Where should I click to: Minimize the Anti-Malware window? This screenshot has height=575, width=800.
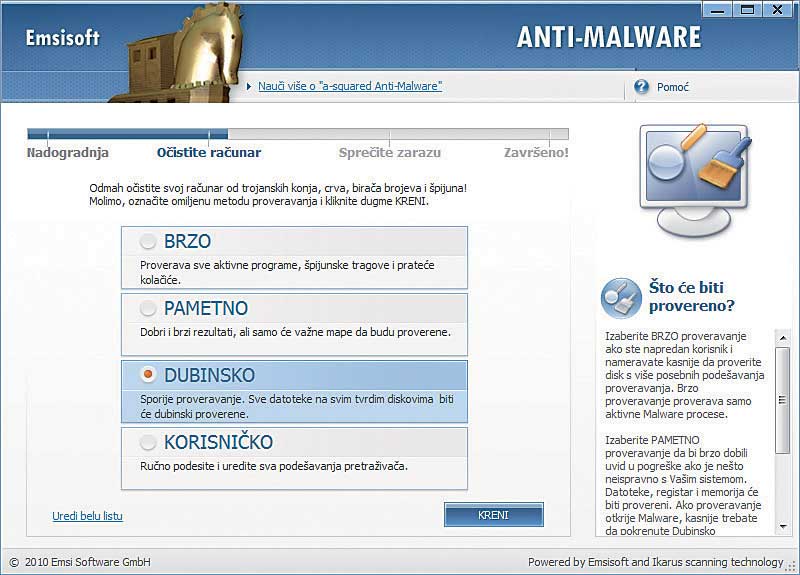tap(717, 9)
